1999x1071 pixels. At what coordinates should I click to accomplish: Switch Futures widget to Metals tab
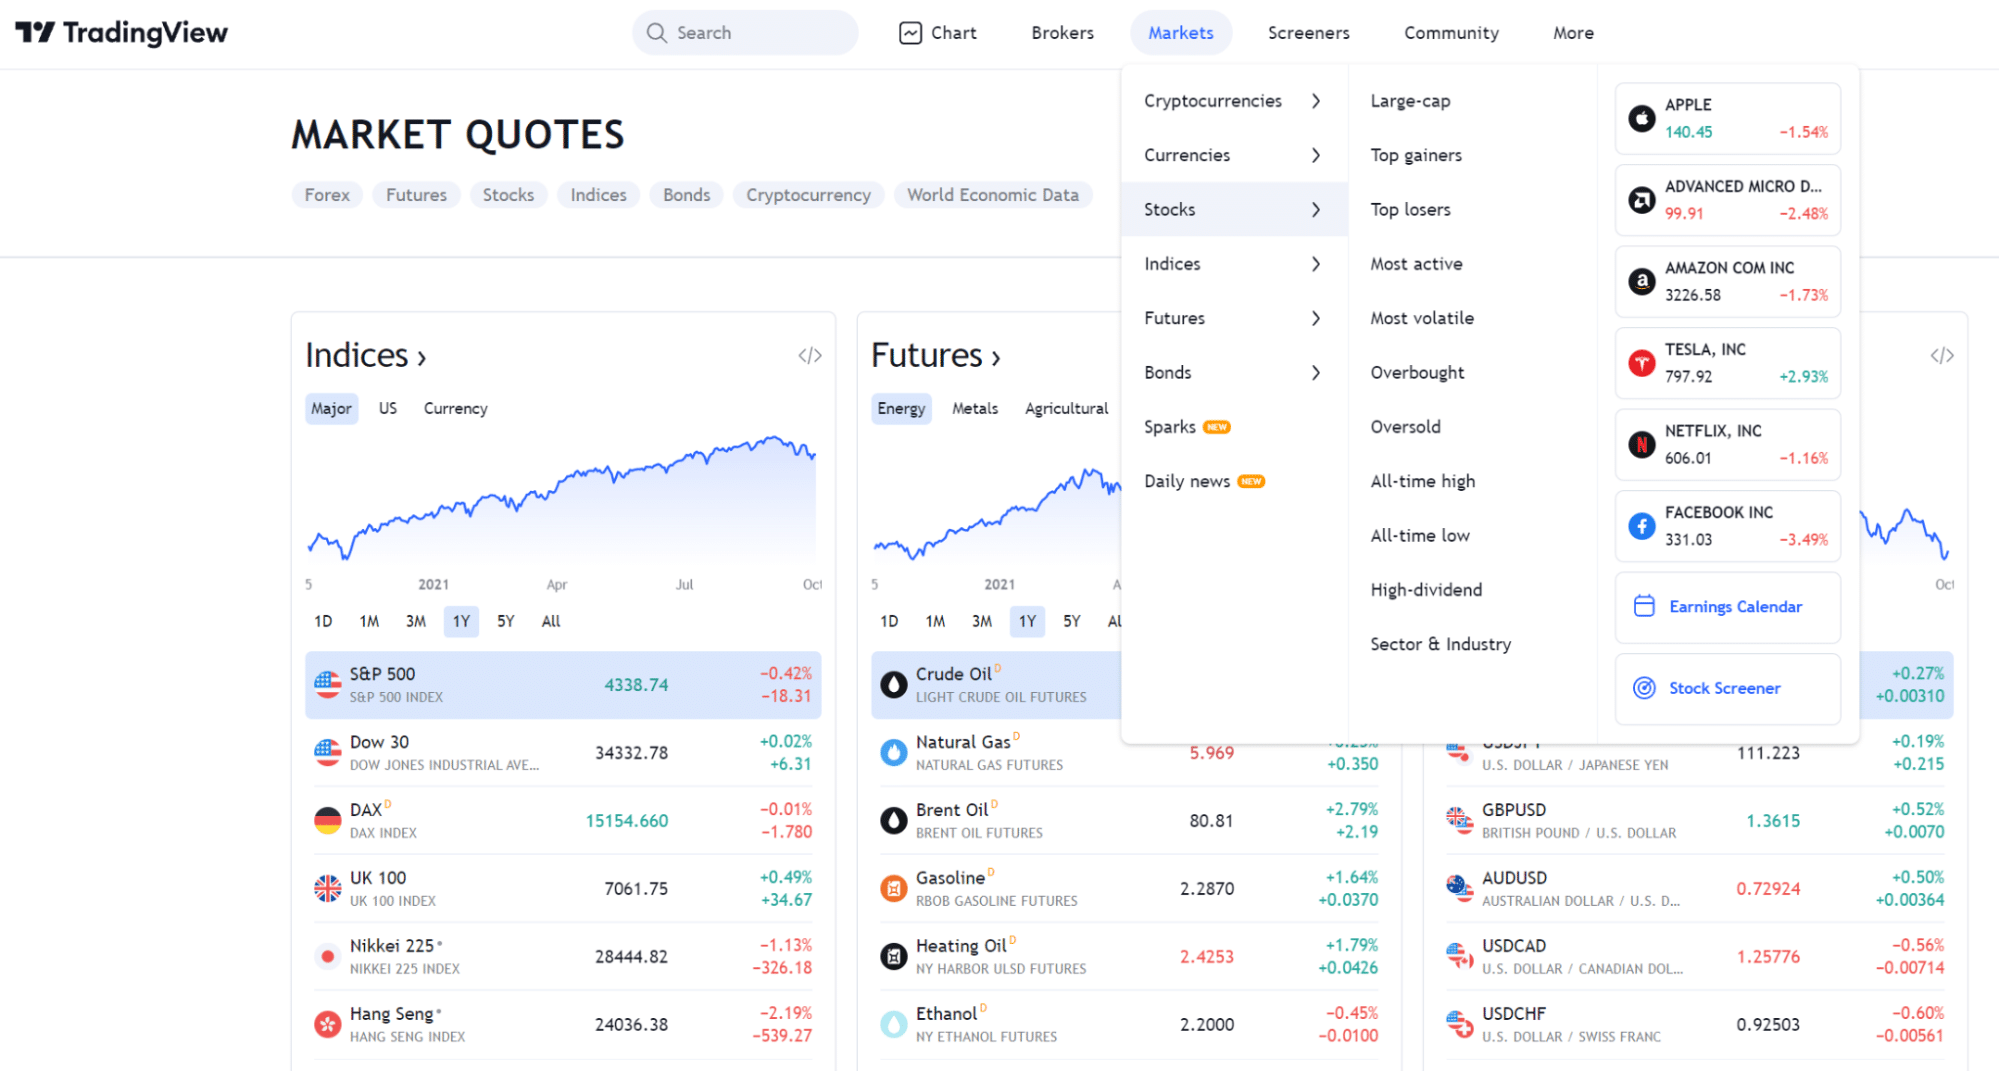coord(975,408)
